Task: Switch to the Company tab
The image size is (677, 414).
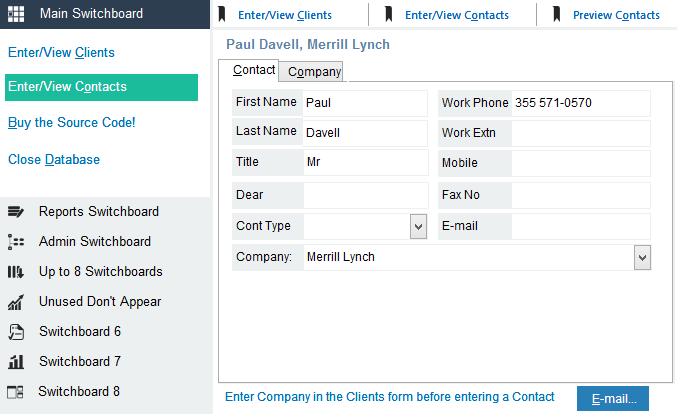Action: point(314,71)
